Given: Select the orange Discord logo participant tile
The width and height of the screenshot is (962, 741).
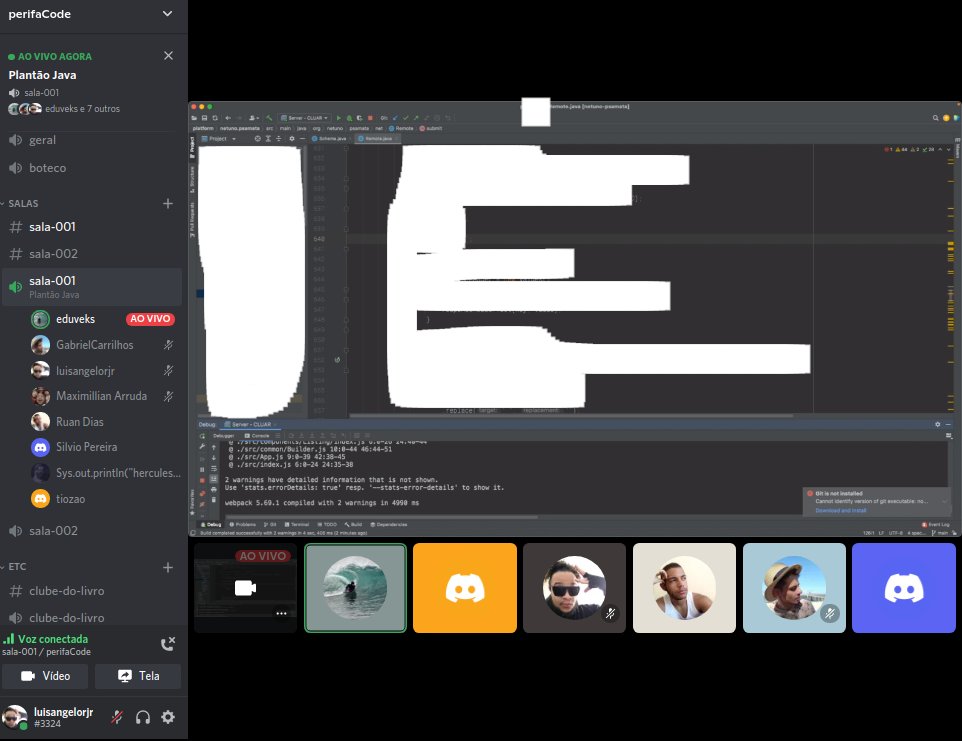Looking at the screenshot, I should click(465, 588).
